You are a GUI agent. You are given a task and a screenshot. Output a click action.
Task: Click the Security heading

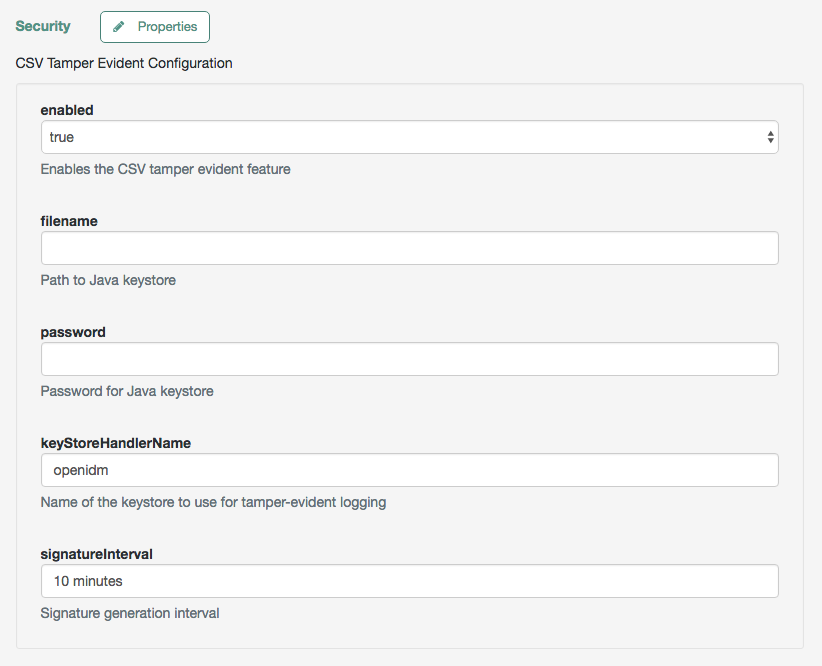(x=43, y=26)
